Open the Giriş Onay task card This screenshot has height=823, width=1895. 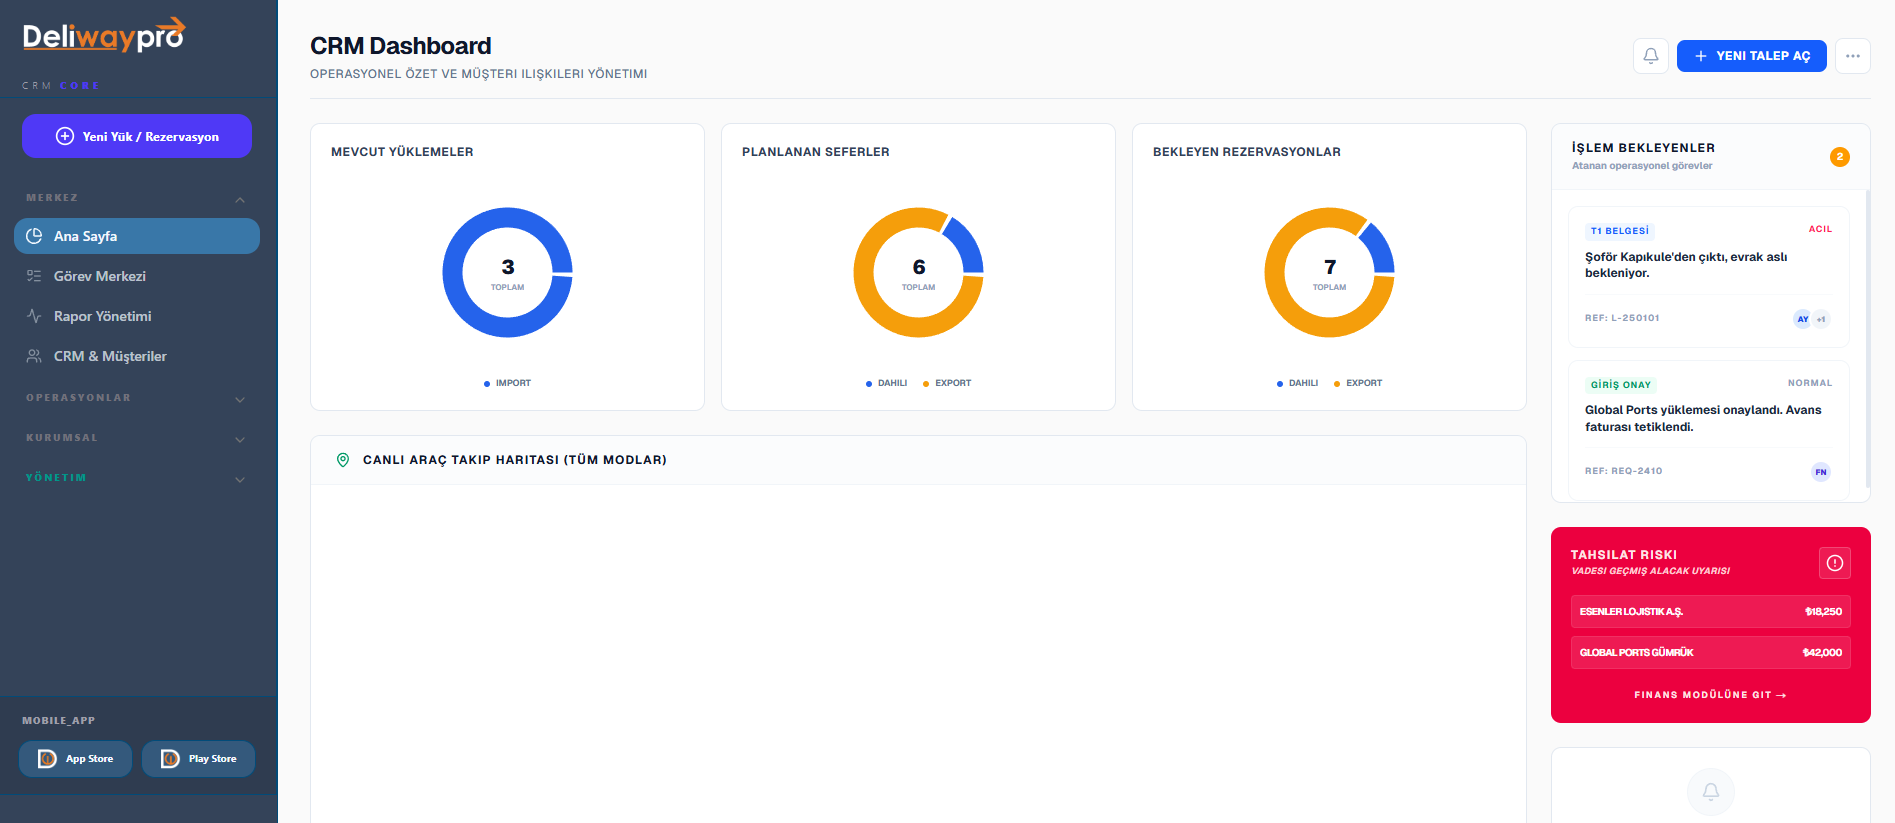pos(1709,430)
